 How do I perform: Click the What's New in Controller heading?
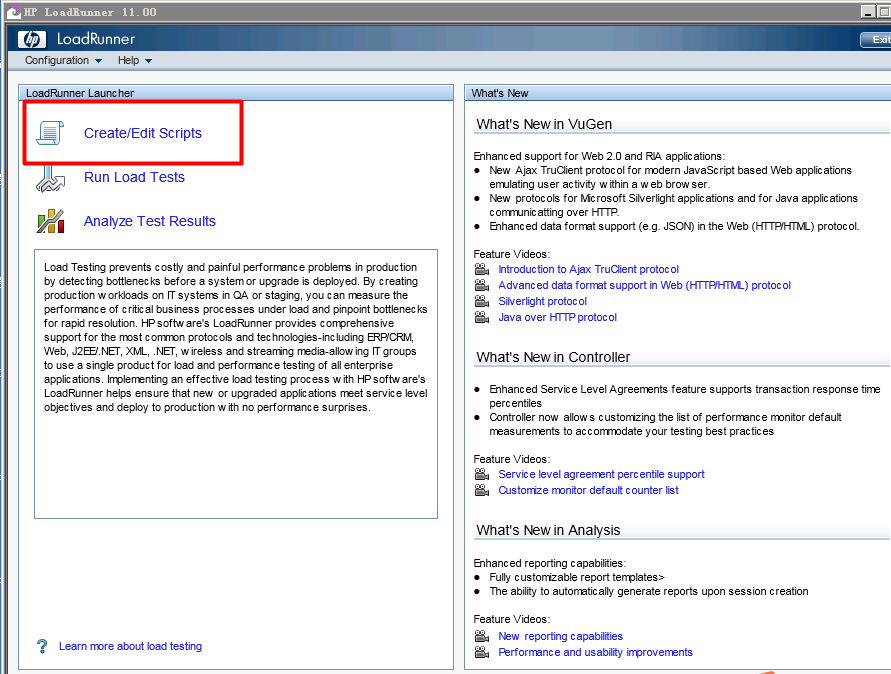coord(553,357)
